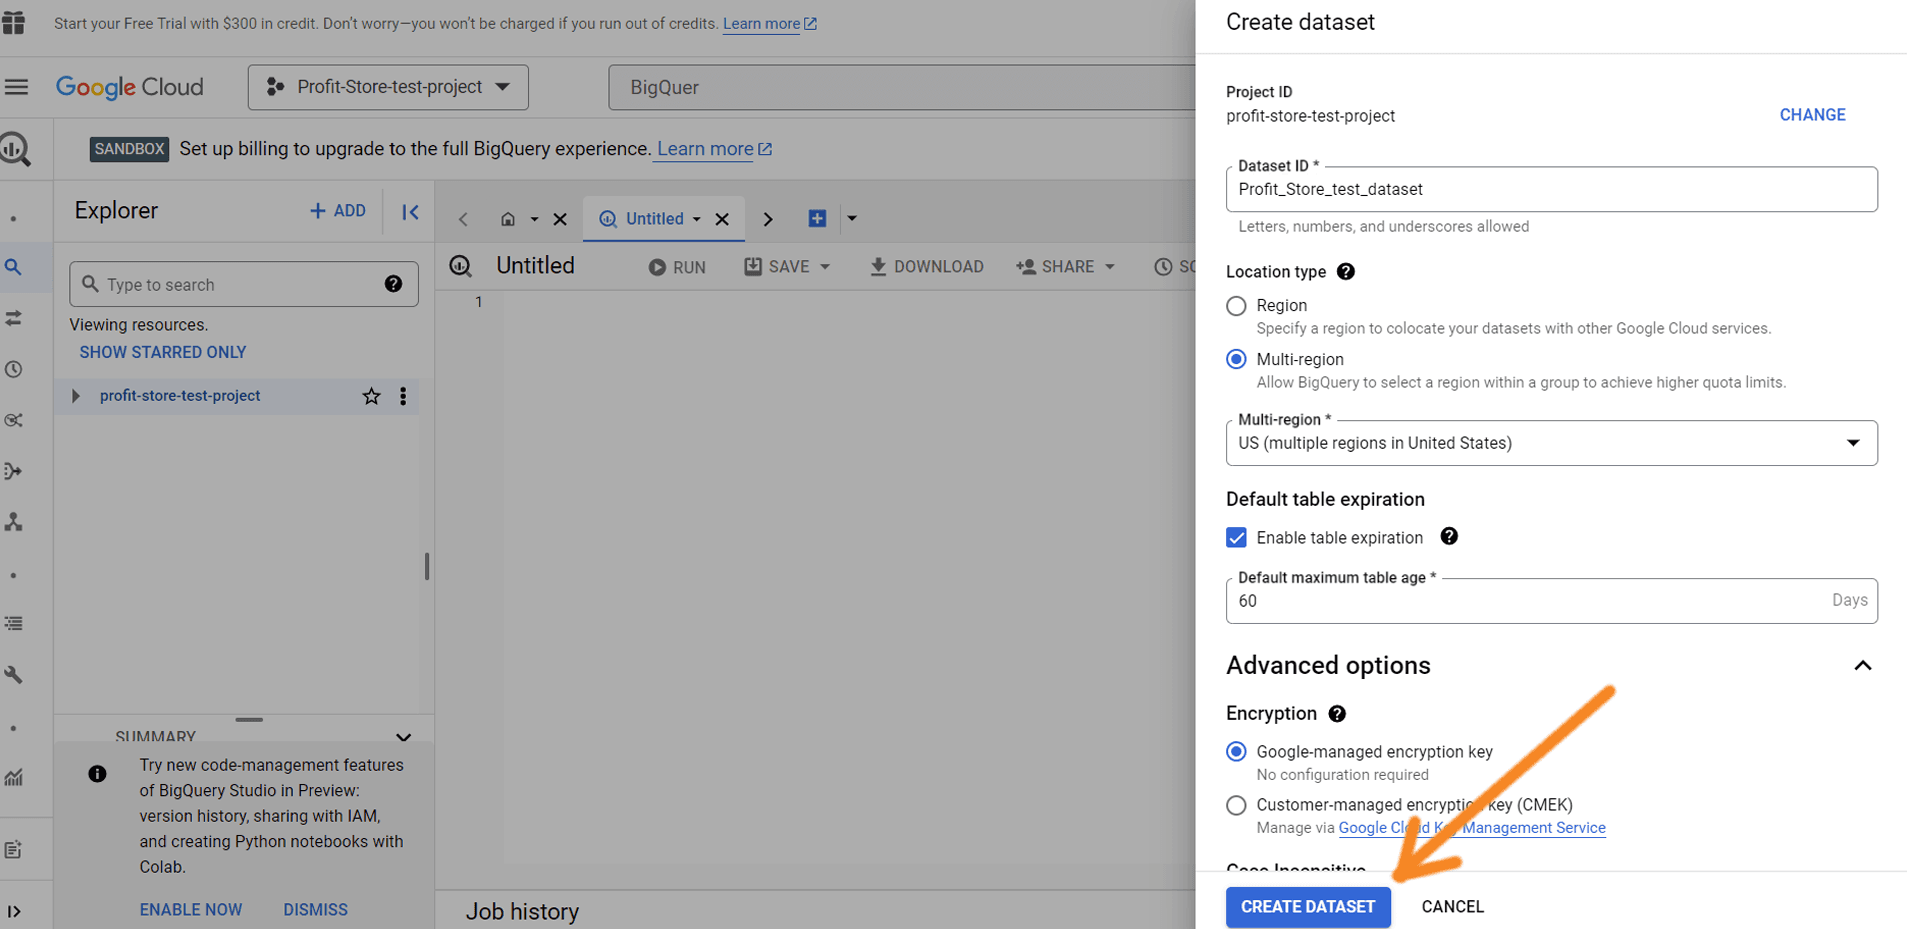The height and width of the screenshot is (929, 1907).
Task: Go to previous tabs with left chevron
Action: tap(463, 219)
